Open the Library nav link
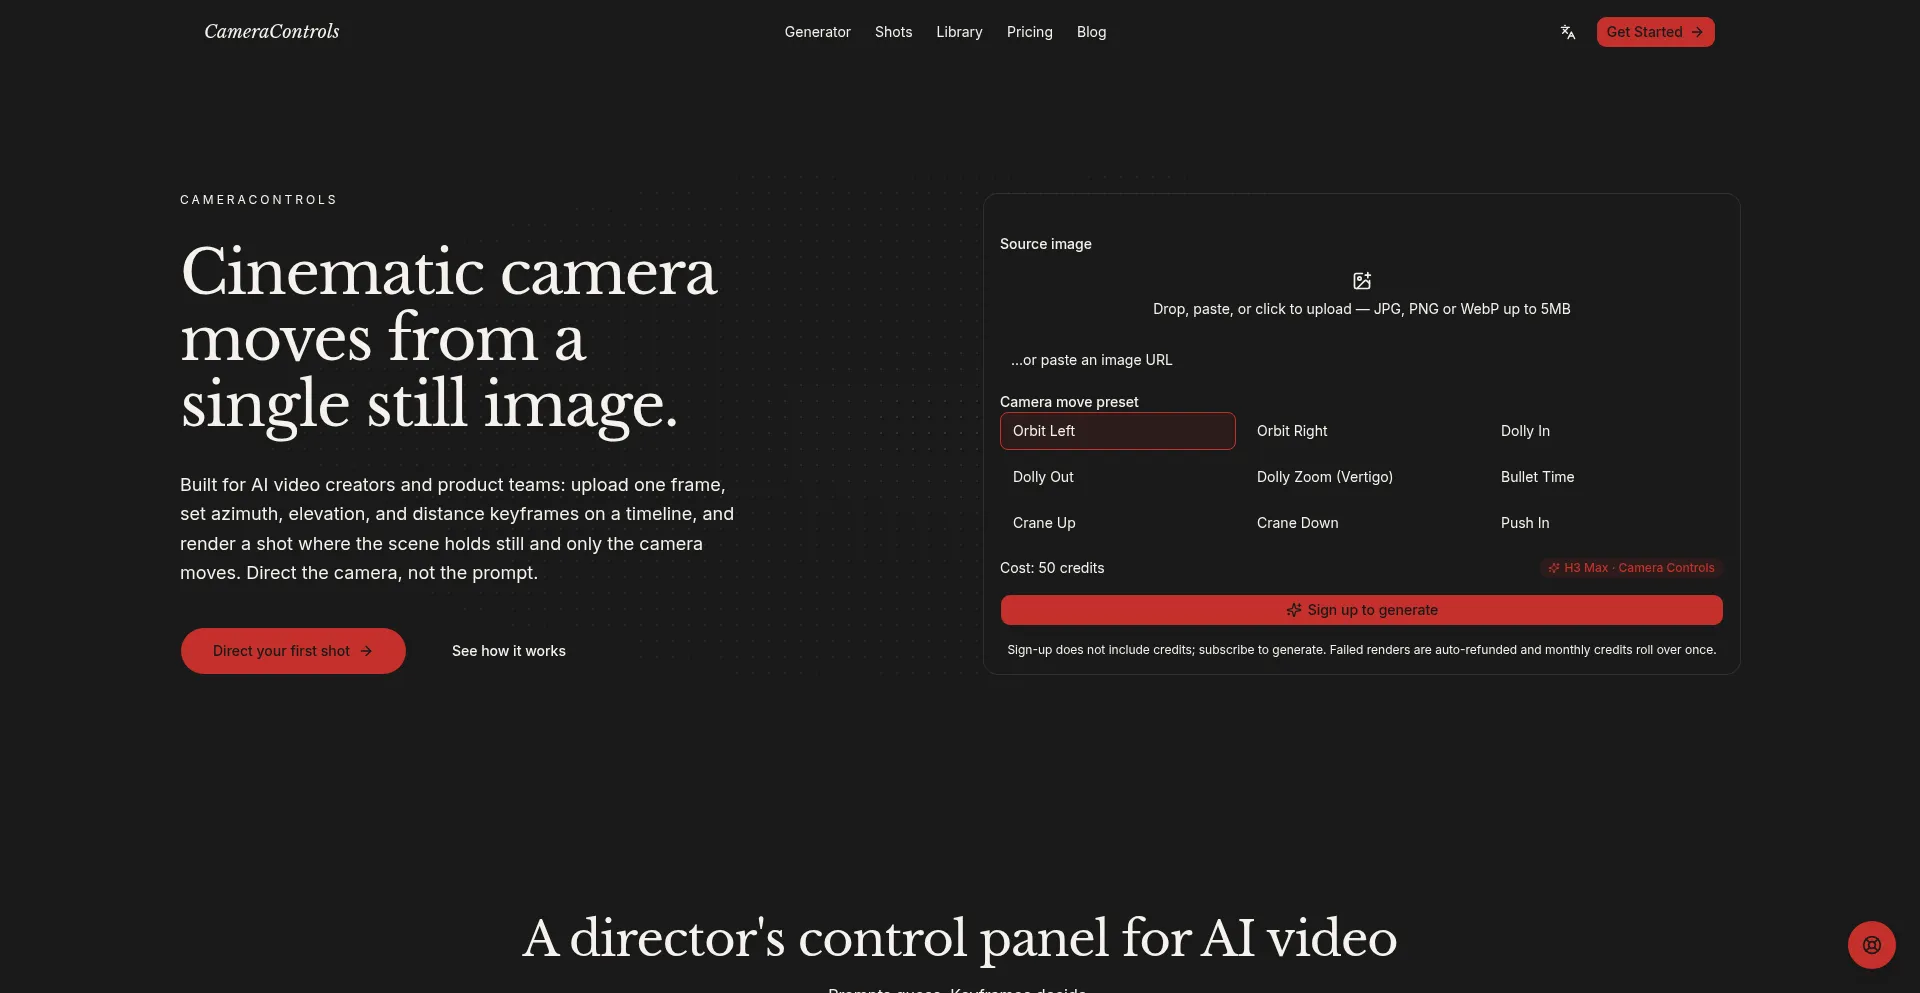 (959, 32)
